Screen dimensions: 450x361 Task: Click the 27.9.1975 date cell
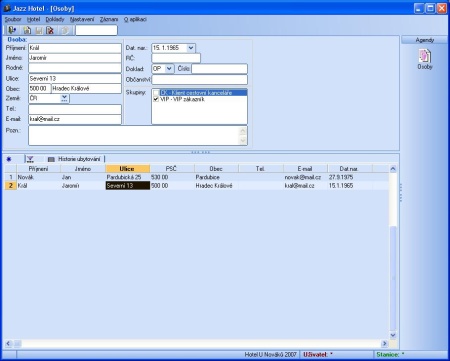click(x=349, y=177)
